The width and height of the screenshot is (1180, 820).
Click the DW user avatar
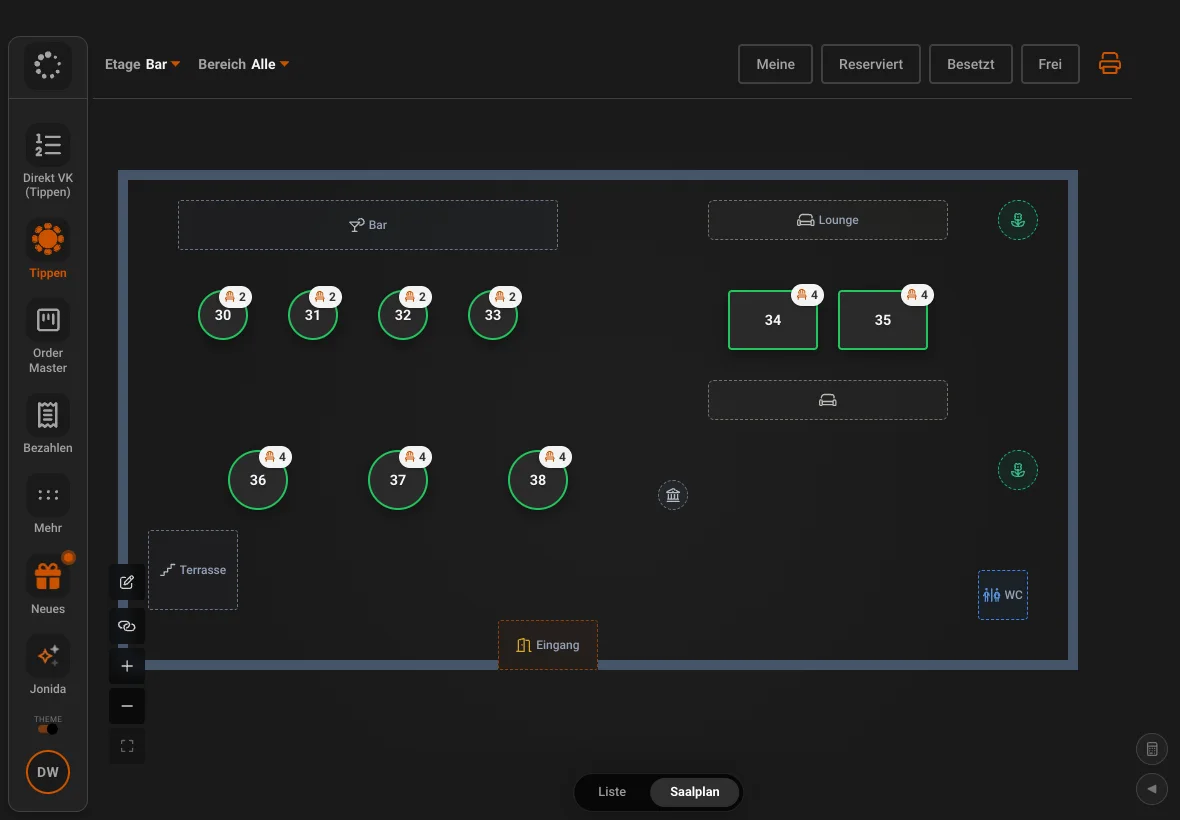[47, 772]
